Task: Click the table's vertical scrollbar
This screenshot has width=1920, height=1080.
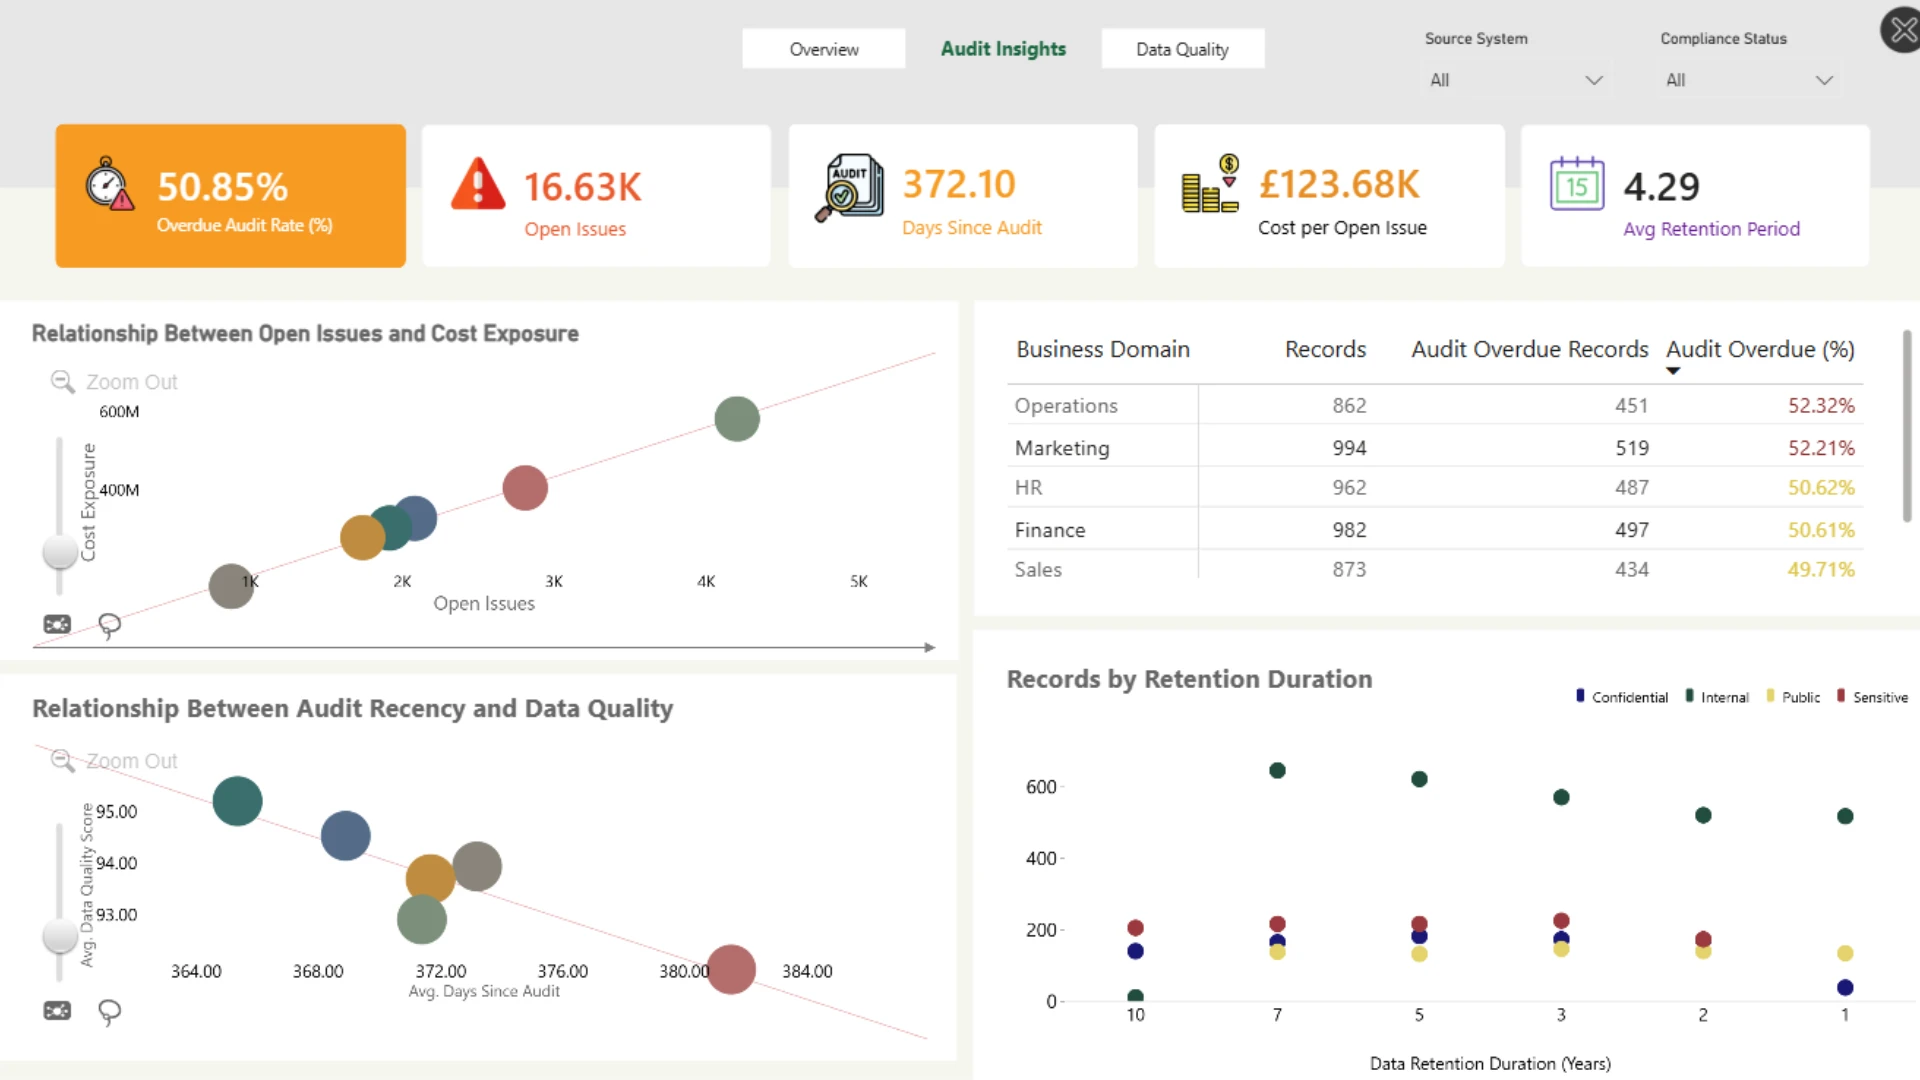Action: (1907, 426)
